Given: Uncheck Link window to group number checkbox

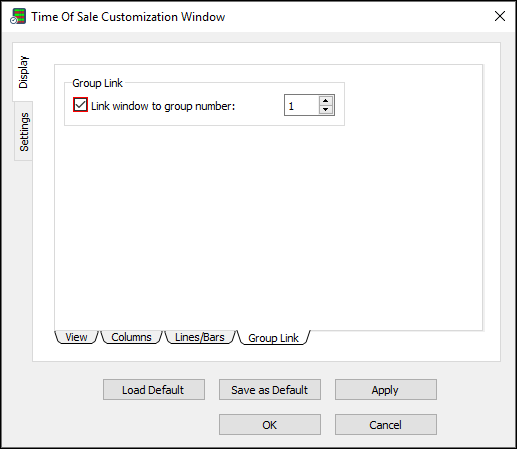Looking at the screenshot, I should coord(80,105).
